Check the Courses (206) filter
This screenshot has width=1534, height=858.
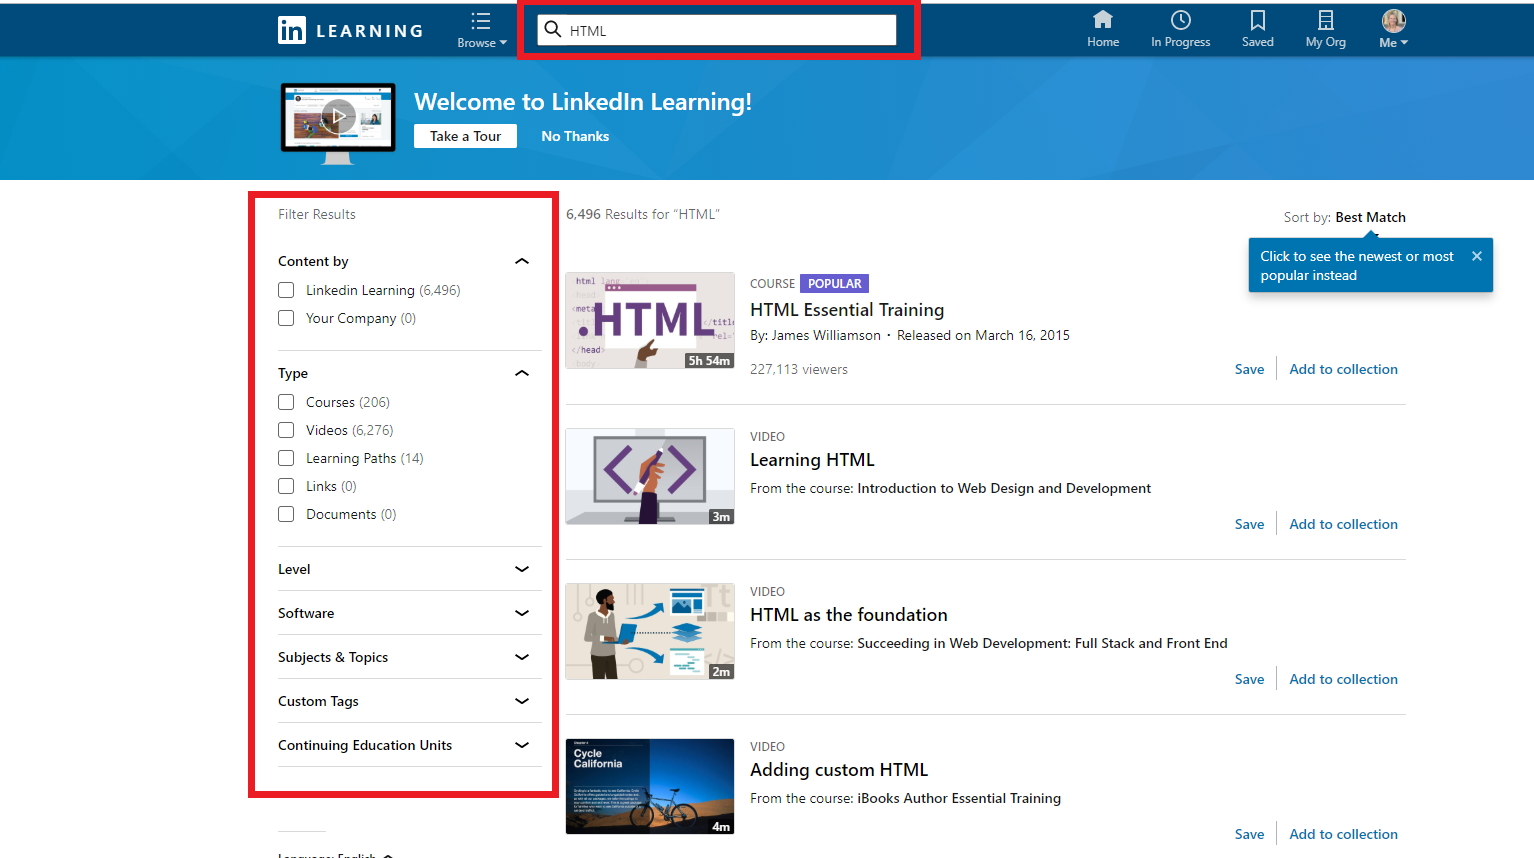(286, 402)
